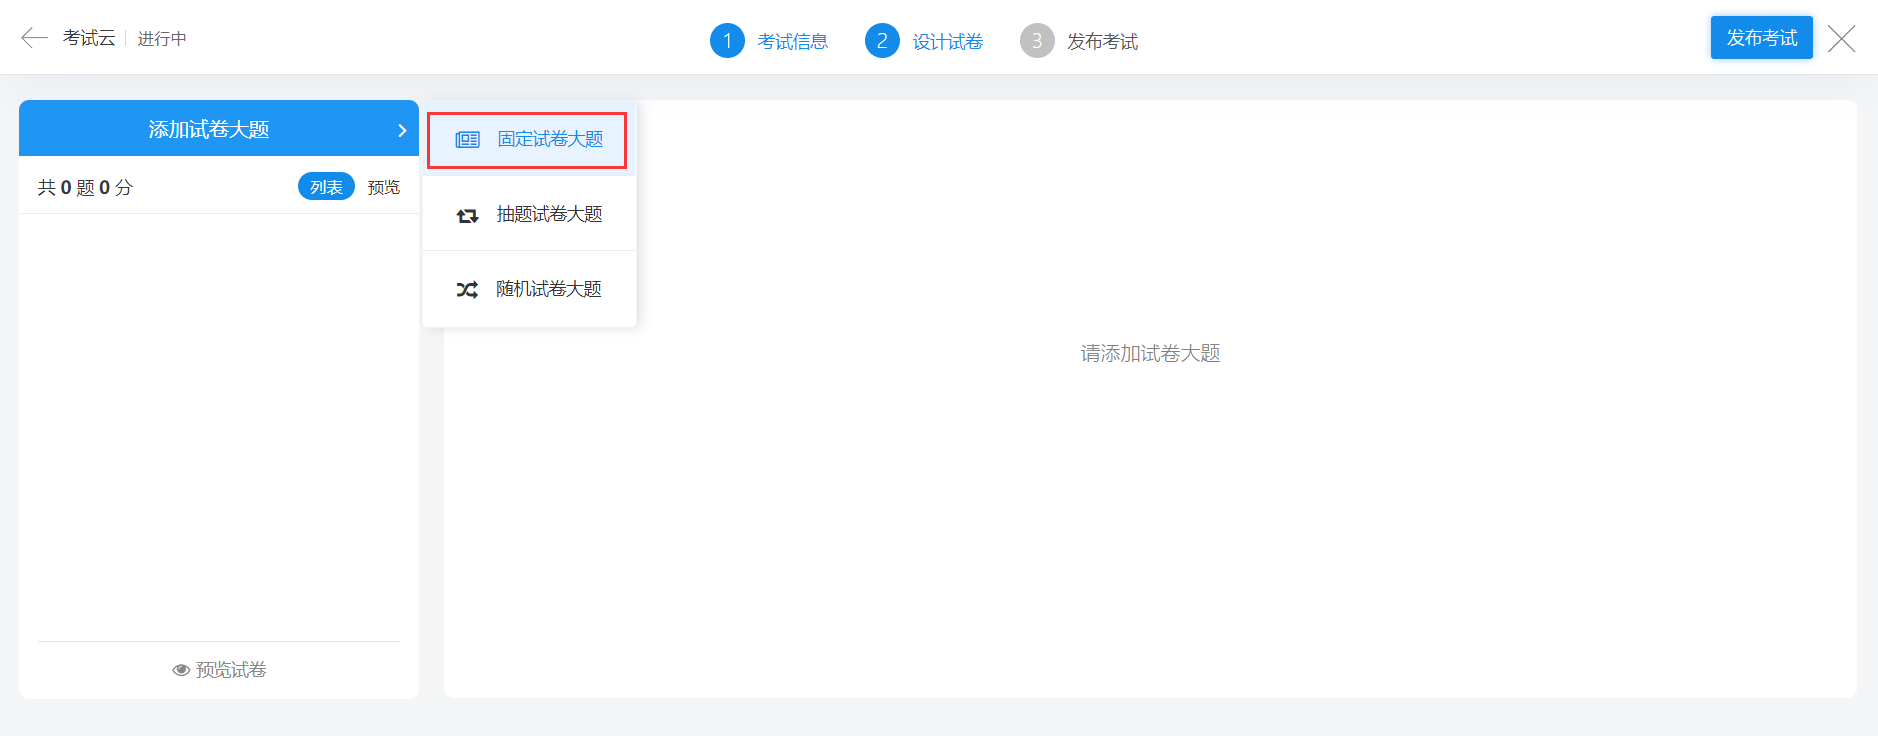Select 固定试卷大题 from menu
The image size is (1878, 736).
(x=550, y=140)
